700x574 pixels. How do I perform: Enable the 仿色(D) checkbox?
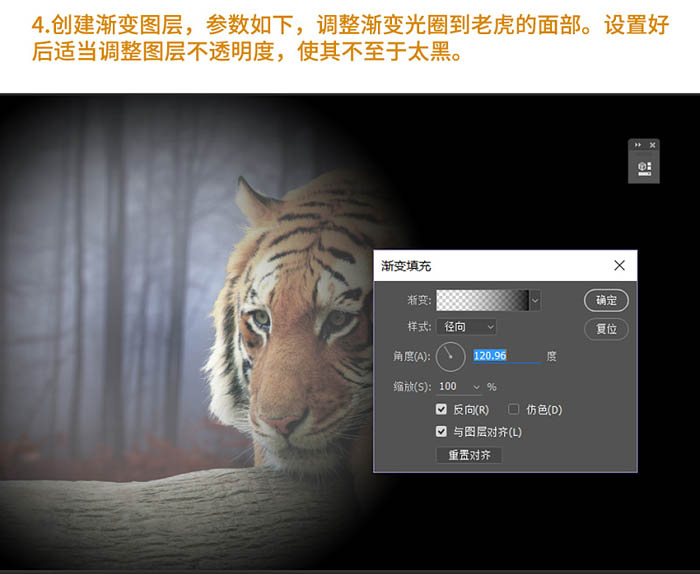(x=513, y=409)
